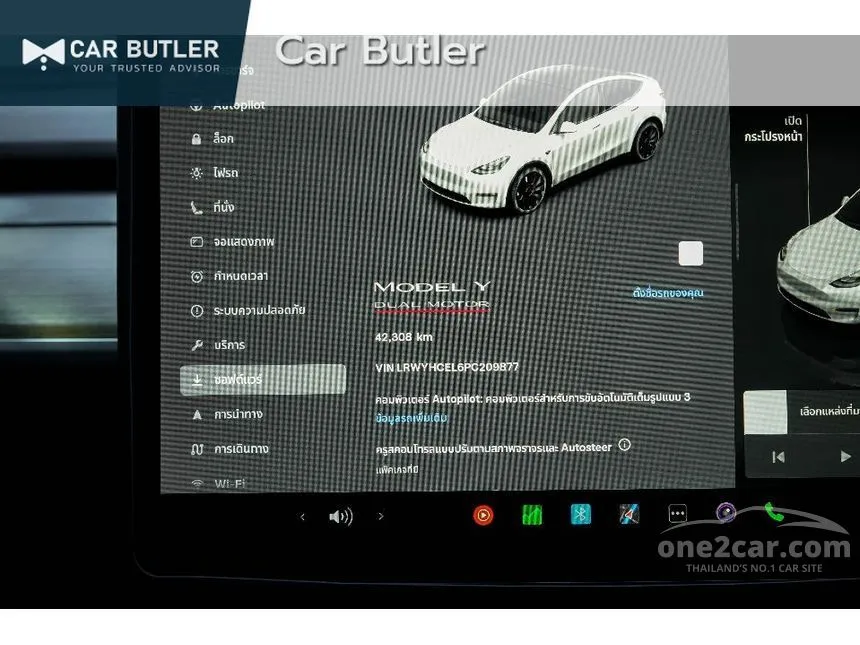Open the Autopilot settings menu
Viewport: 860px width, 645px height.
[228, 105]
